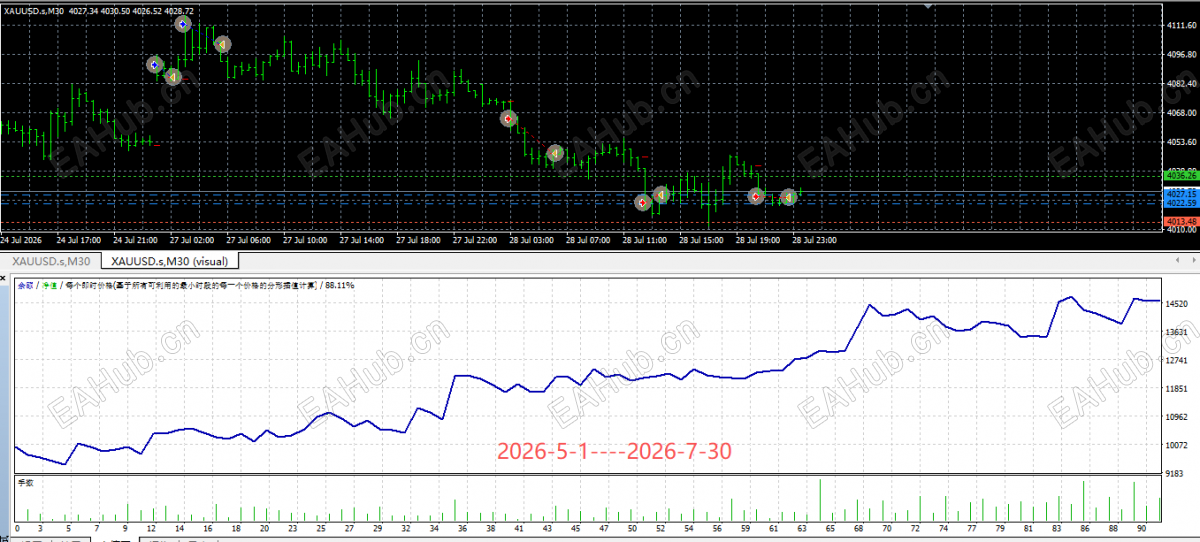Click the 余额 balance legend label
1200x542 pixels.
pyautogui.click(x=24, y=285)
